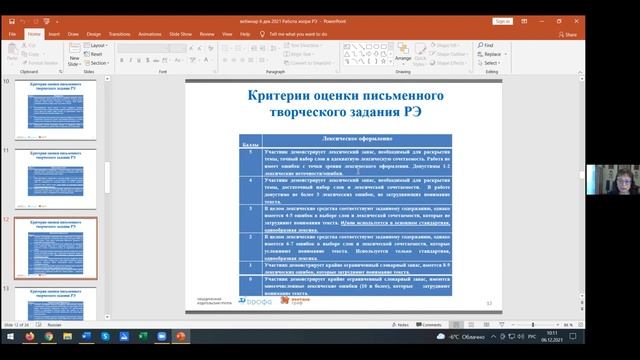Click zoom percentage in status bar
Image resolution: width=640 pixels, height=360 pixels.
coord(568,325)
